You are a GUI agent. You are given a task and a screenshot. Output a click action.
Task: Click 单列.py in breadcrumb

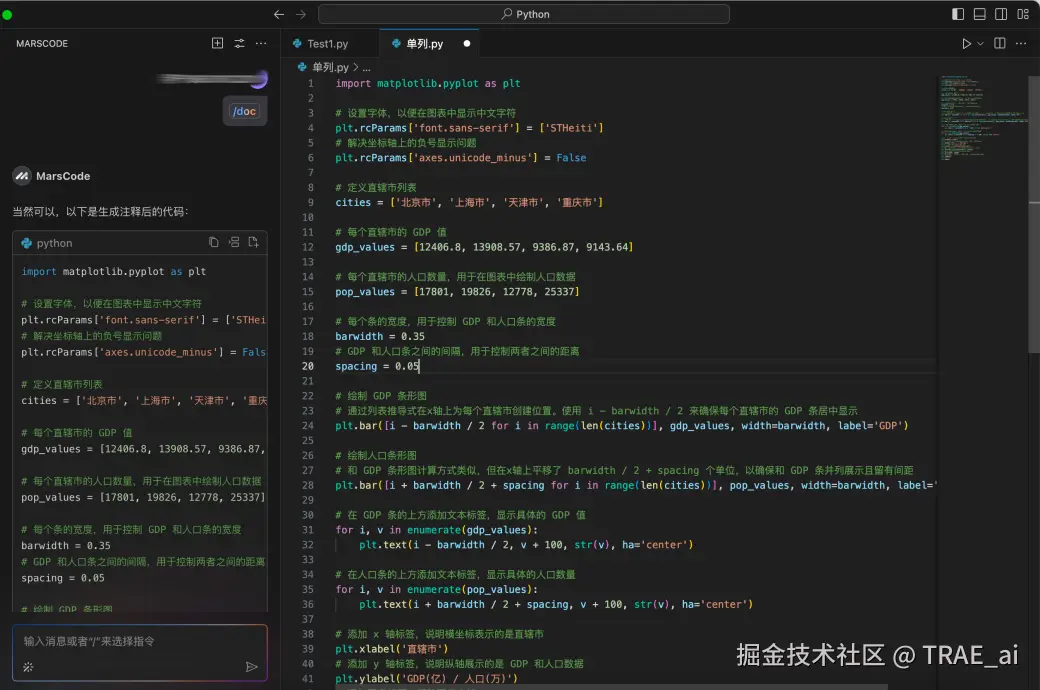coord(330,67)
